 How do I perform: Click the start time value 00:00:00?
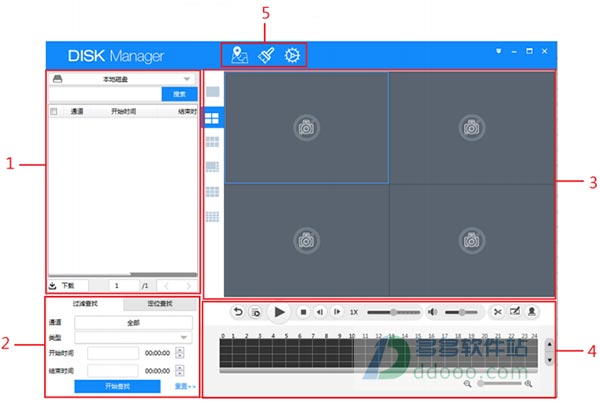point(157,353)
